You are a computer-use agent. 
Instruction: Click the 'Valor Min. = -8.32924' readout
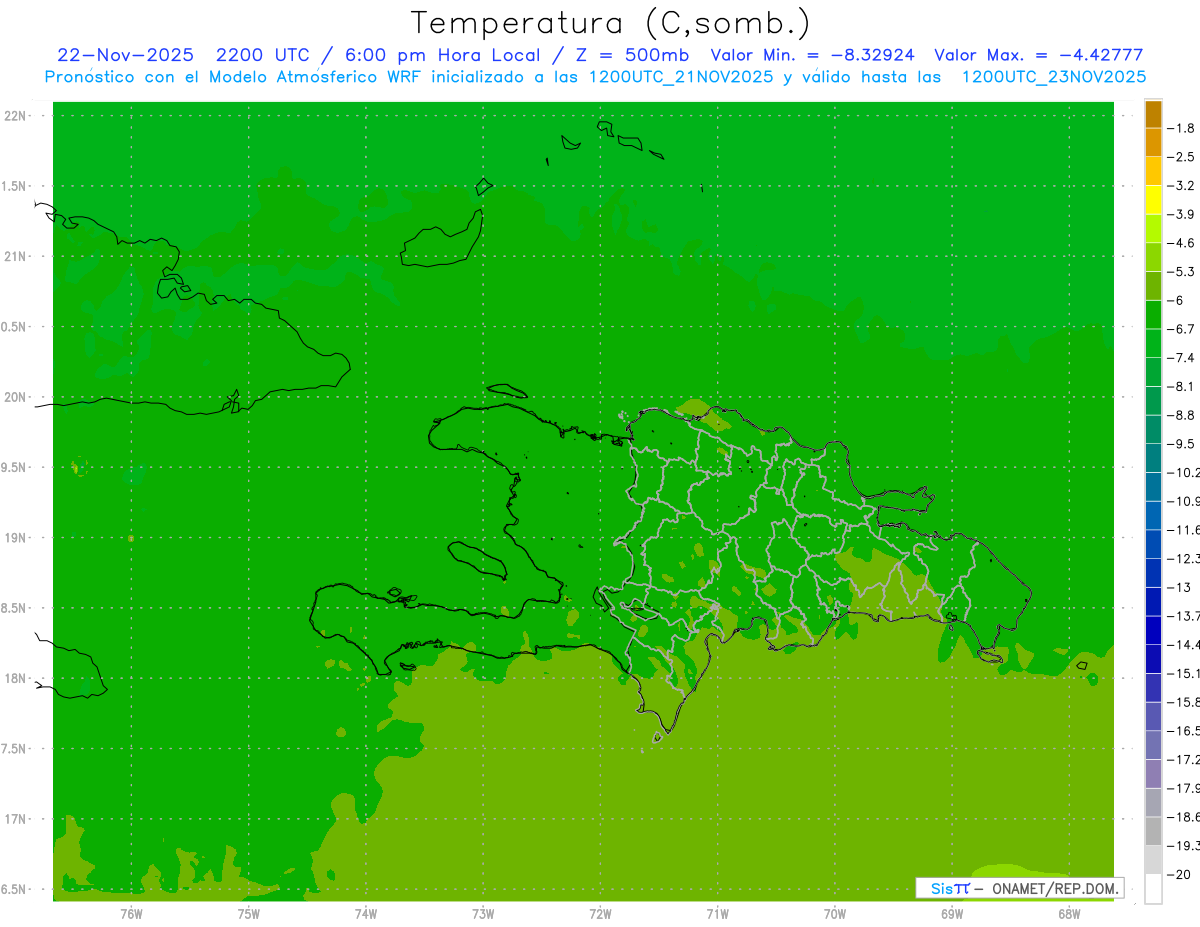[812, 55]
